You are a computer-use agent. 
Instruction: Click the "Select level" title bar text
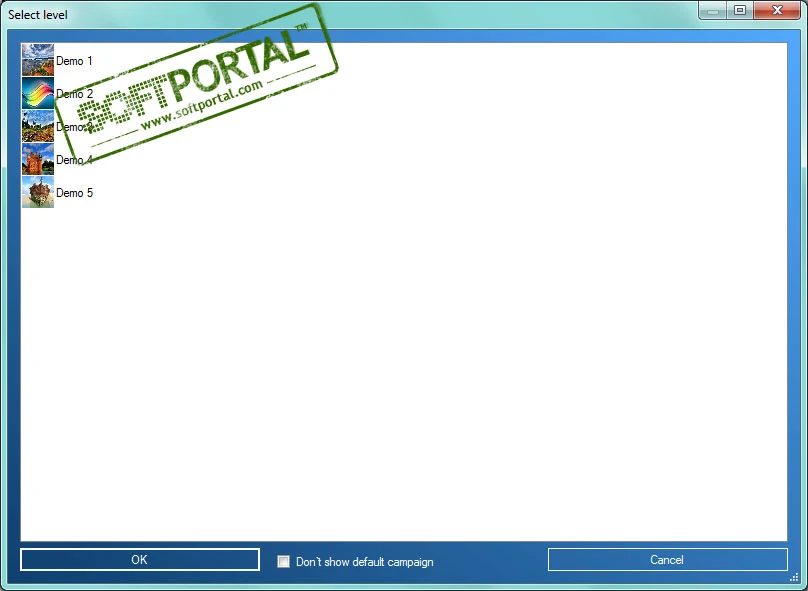pos(38,15)
